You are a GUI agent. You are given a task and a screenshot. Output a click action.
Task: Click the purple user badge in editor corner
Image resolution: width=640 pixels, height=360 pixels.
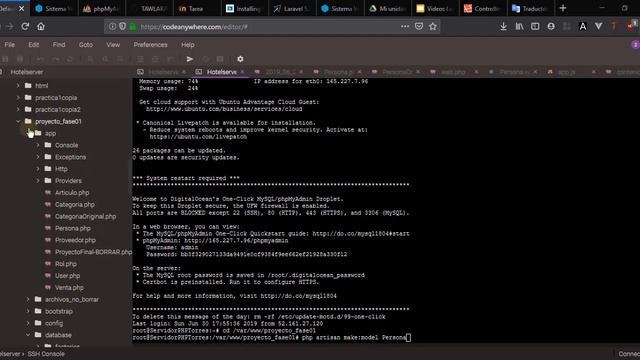[x=635, y=44]
